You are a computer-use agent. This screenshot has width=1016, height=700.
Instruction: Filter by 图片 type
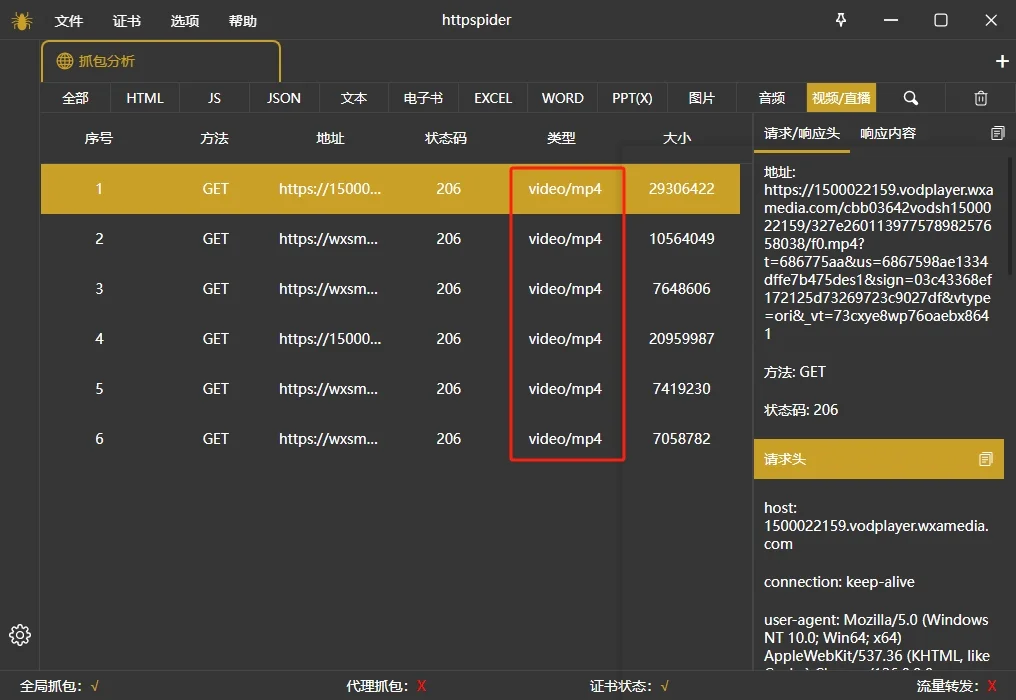click(x=702, y=98)
